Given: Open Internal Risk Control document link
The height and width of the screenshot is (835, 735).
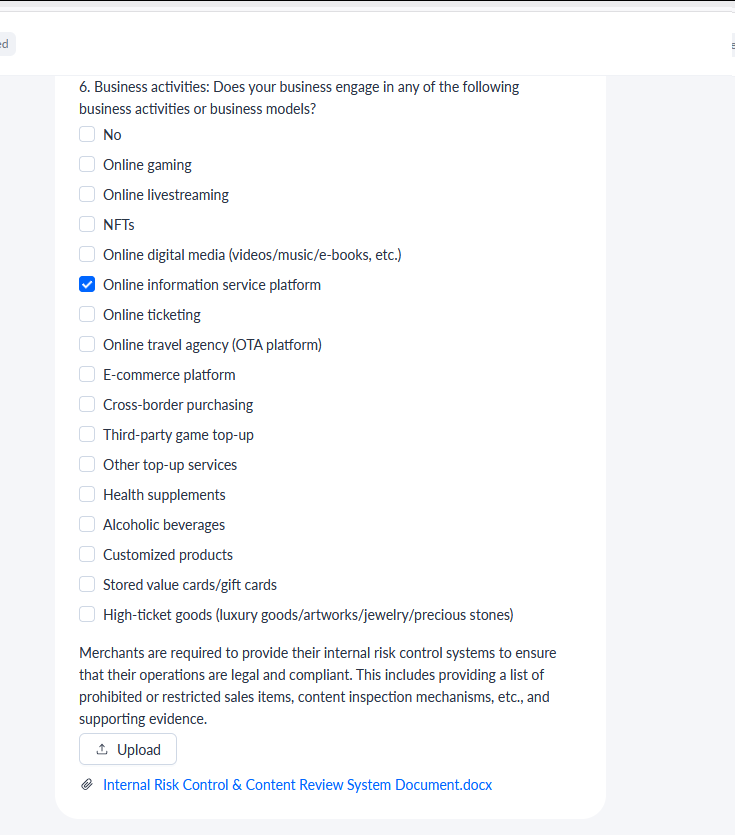Looking at the screenshot, I should coord(297,785).
